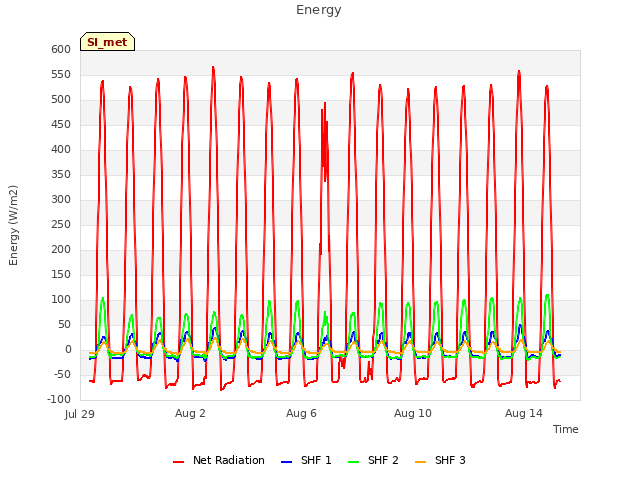
Task: Click the Aug 14 x-axis tick label
Action: [524, 413]
